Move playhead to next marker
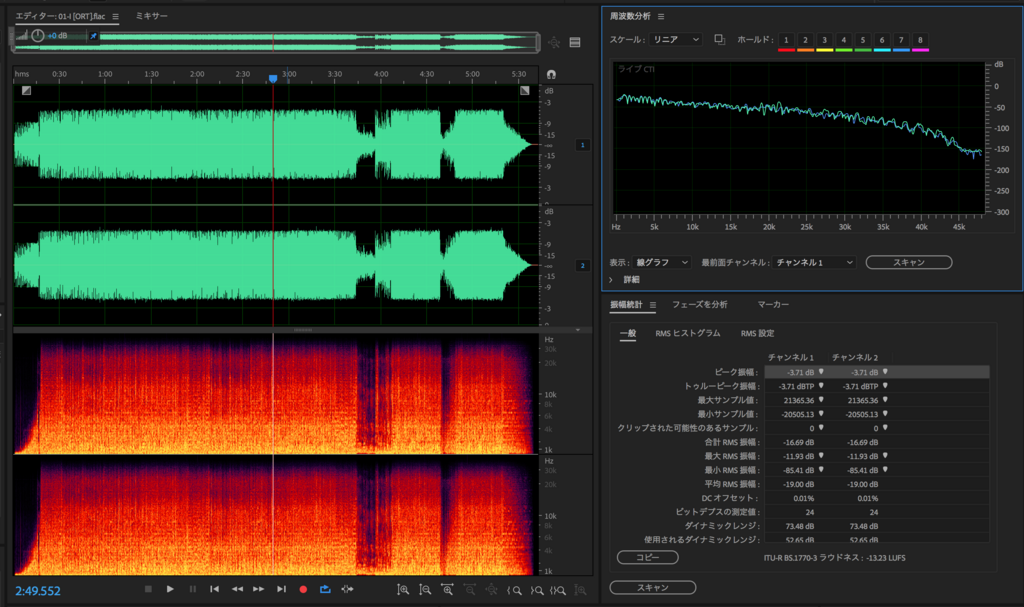Screen dimensions: 1024x607 coord(281,589)
